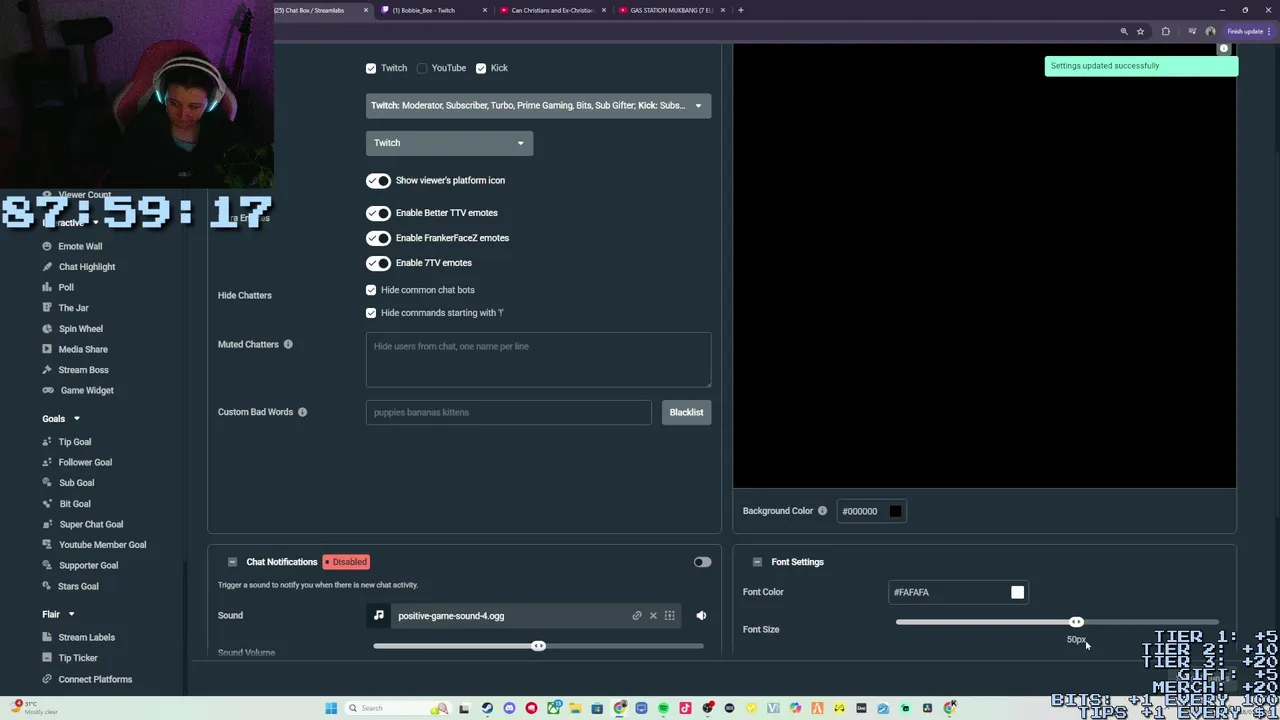Click the Muted Chatters text area
The image size is (1280, 720).
538,360
